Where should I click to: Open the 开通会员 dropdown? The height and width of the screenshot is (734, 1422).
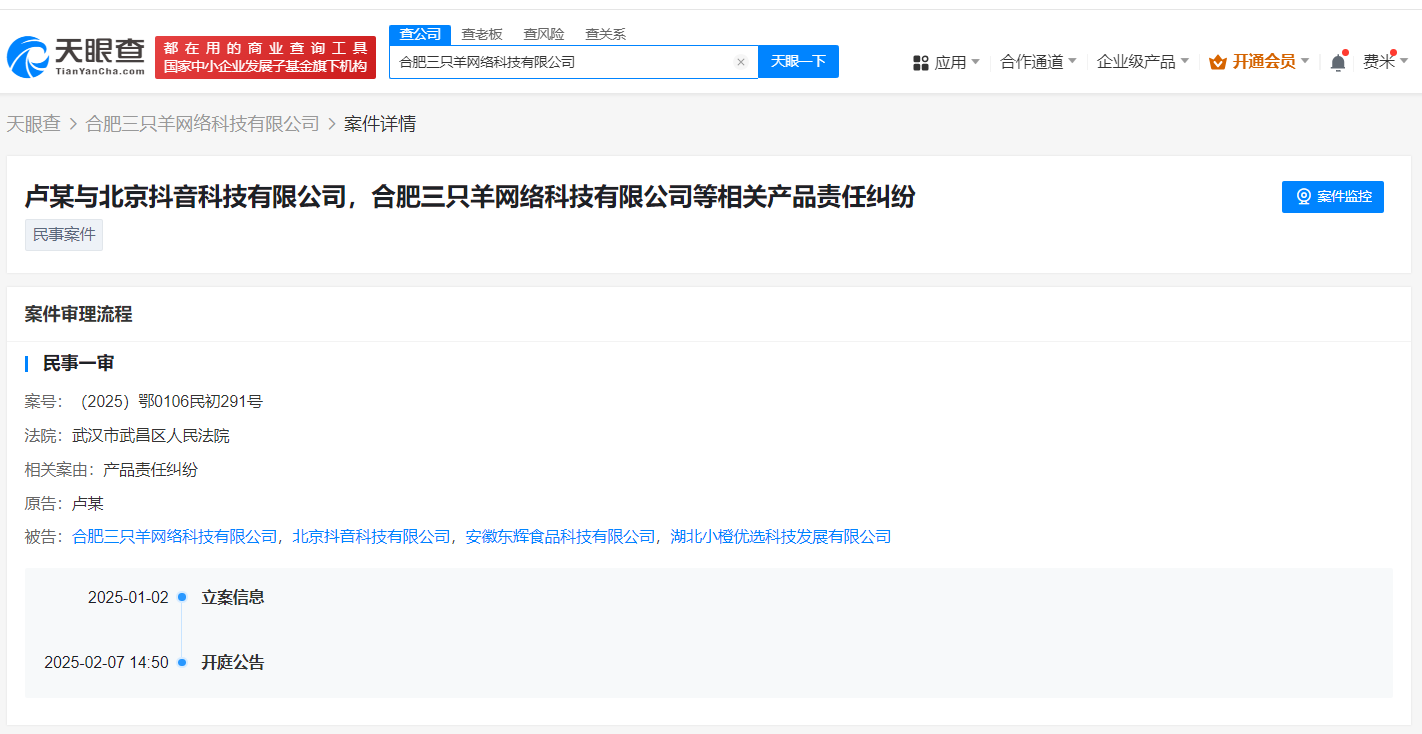coord(1259,62)
